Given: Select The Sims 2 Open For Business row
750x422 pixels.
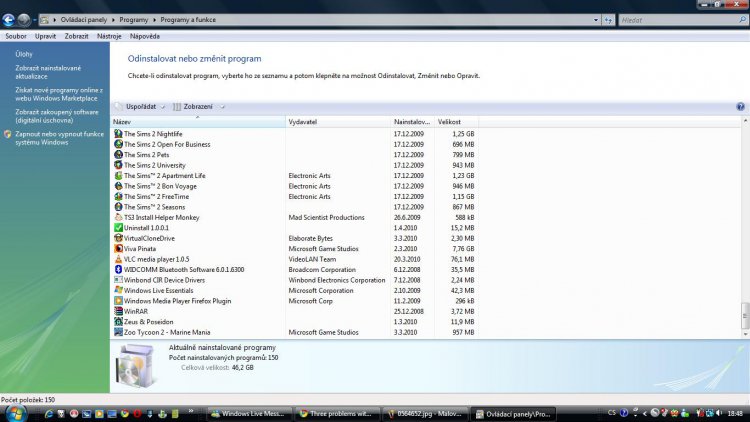Looking at the screenshot, I should point(295,144).
